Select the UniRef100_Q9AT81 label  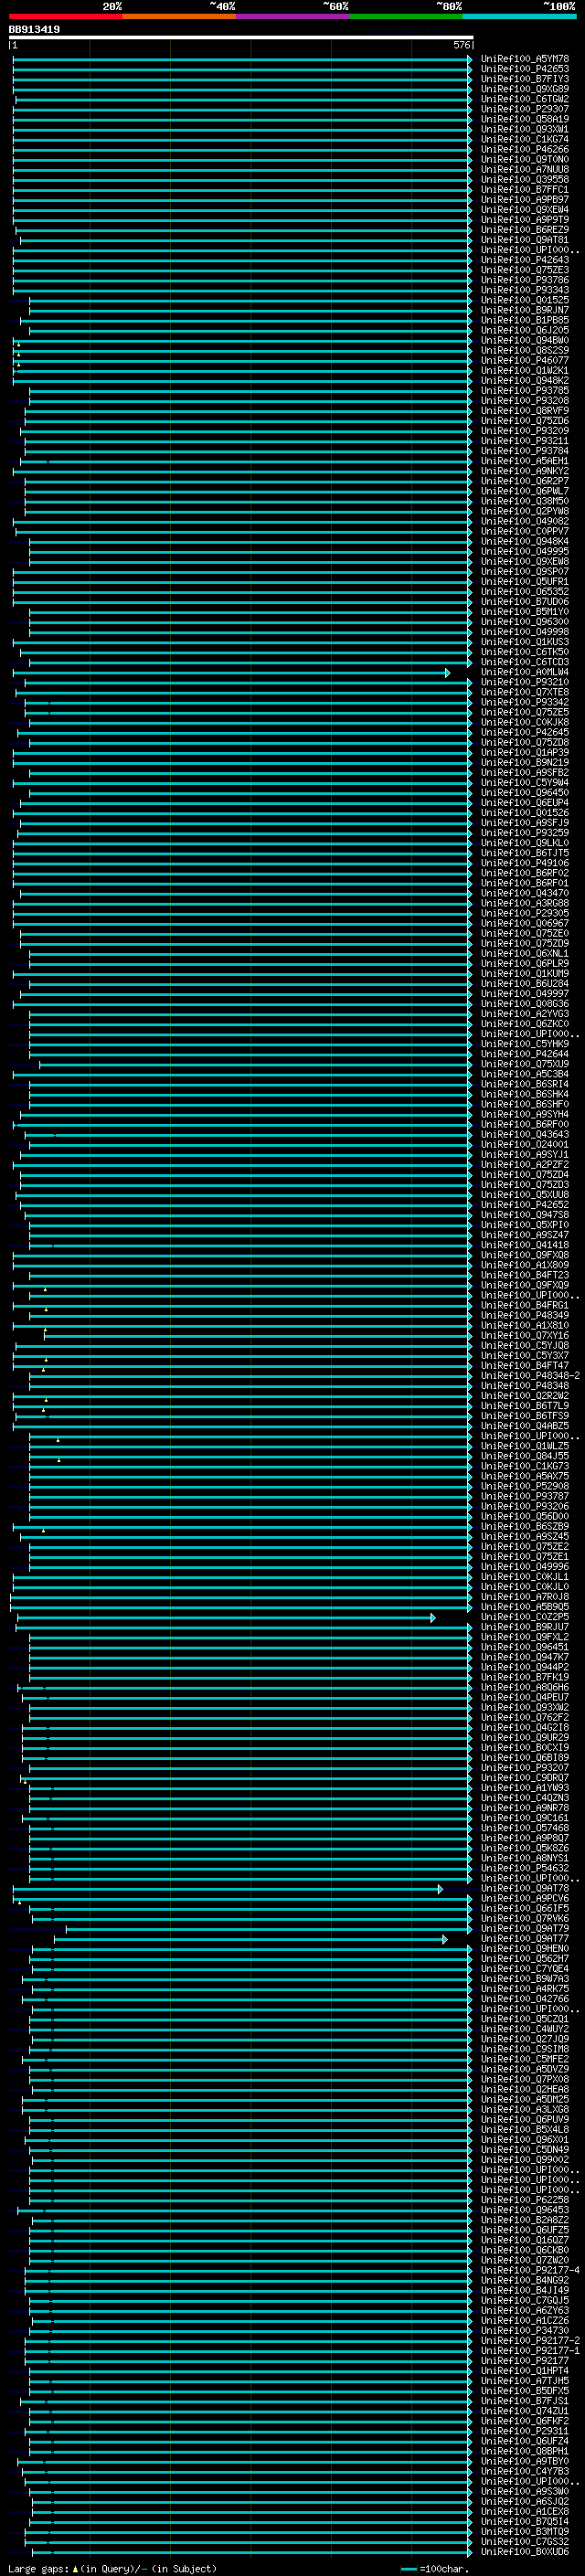(x=525, y=240)
